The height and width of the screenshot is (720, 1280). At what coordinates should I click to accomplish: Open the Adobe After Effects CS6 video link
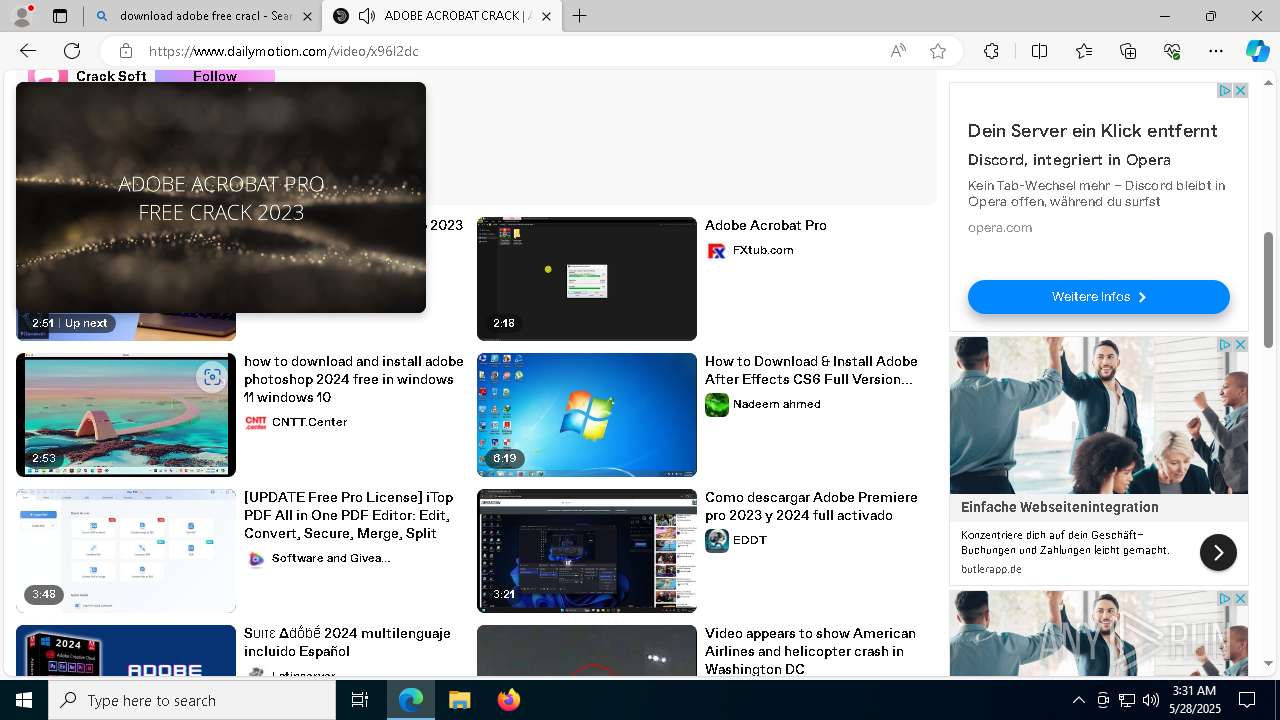tap(811, 370)
